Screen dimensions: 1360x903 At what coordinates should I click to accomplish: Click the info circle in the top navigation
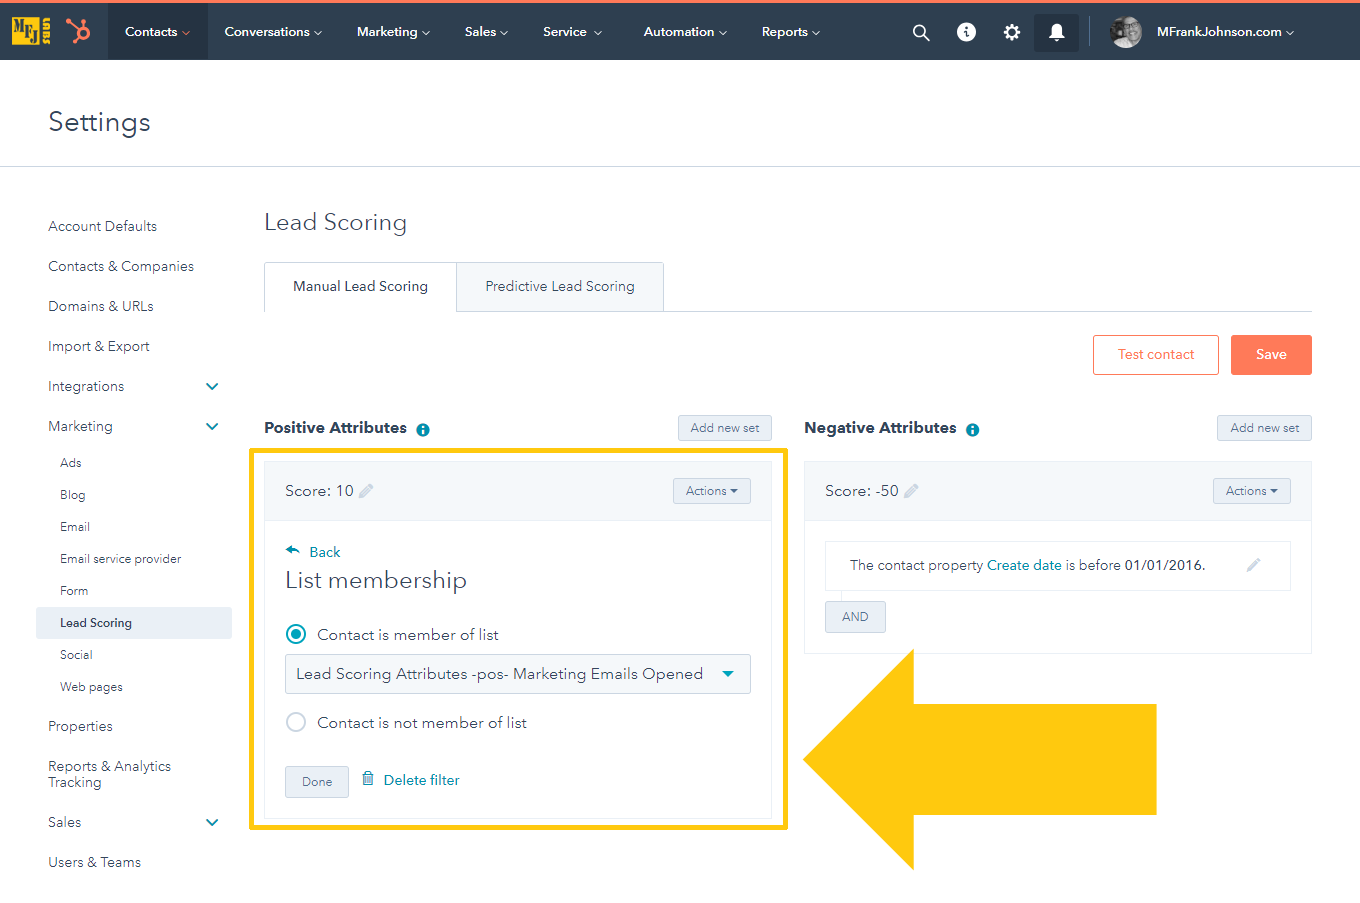(x=966, y=31)
